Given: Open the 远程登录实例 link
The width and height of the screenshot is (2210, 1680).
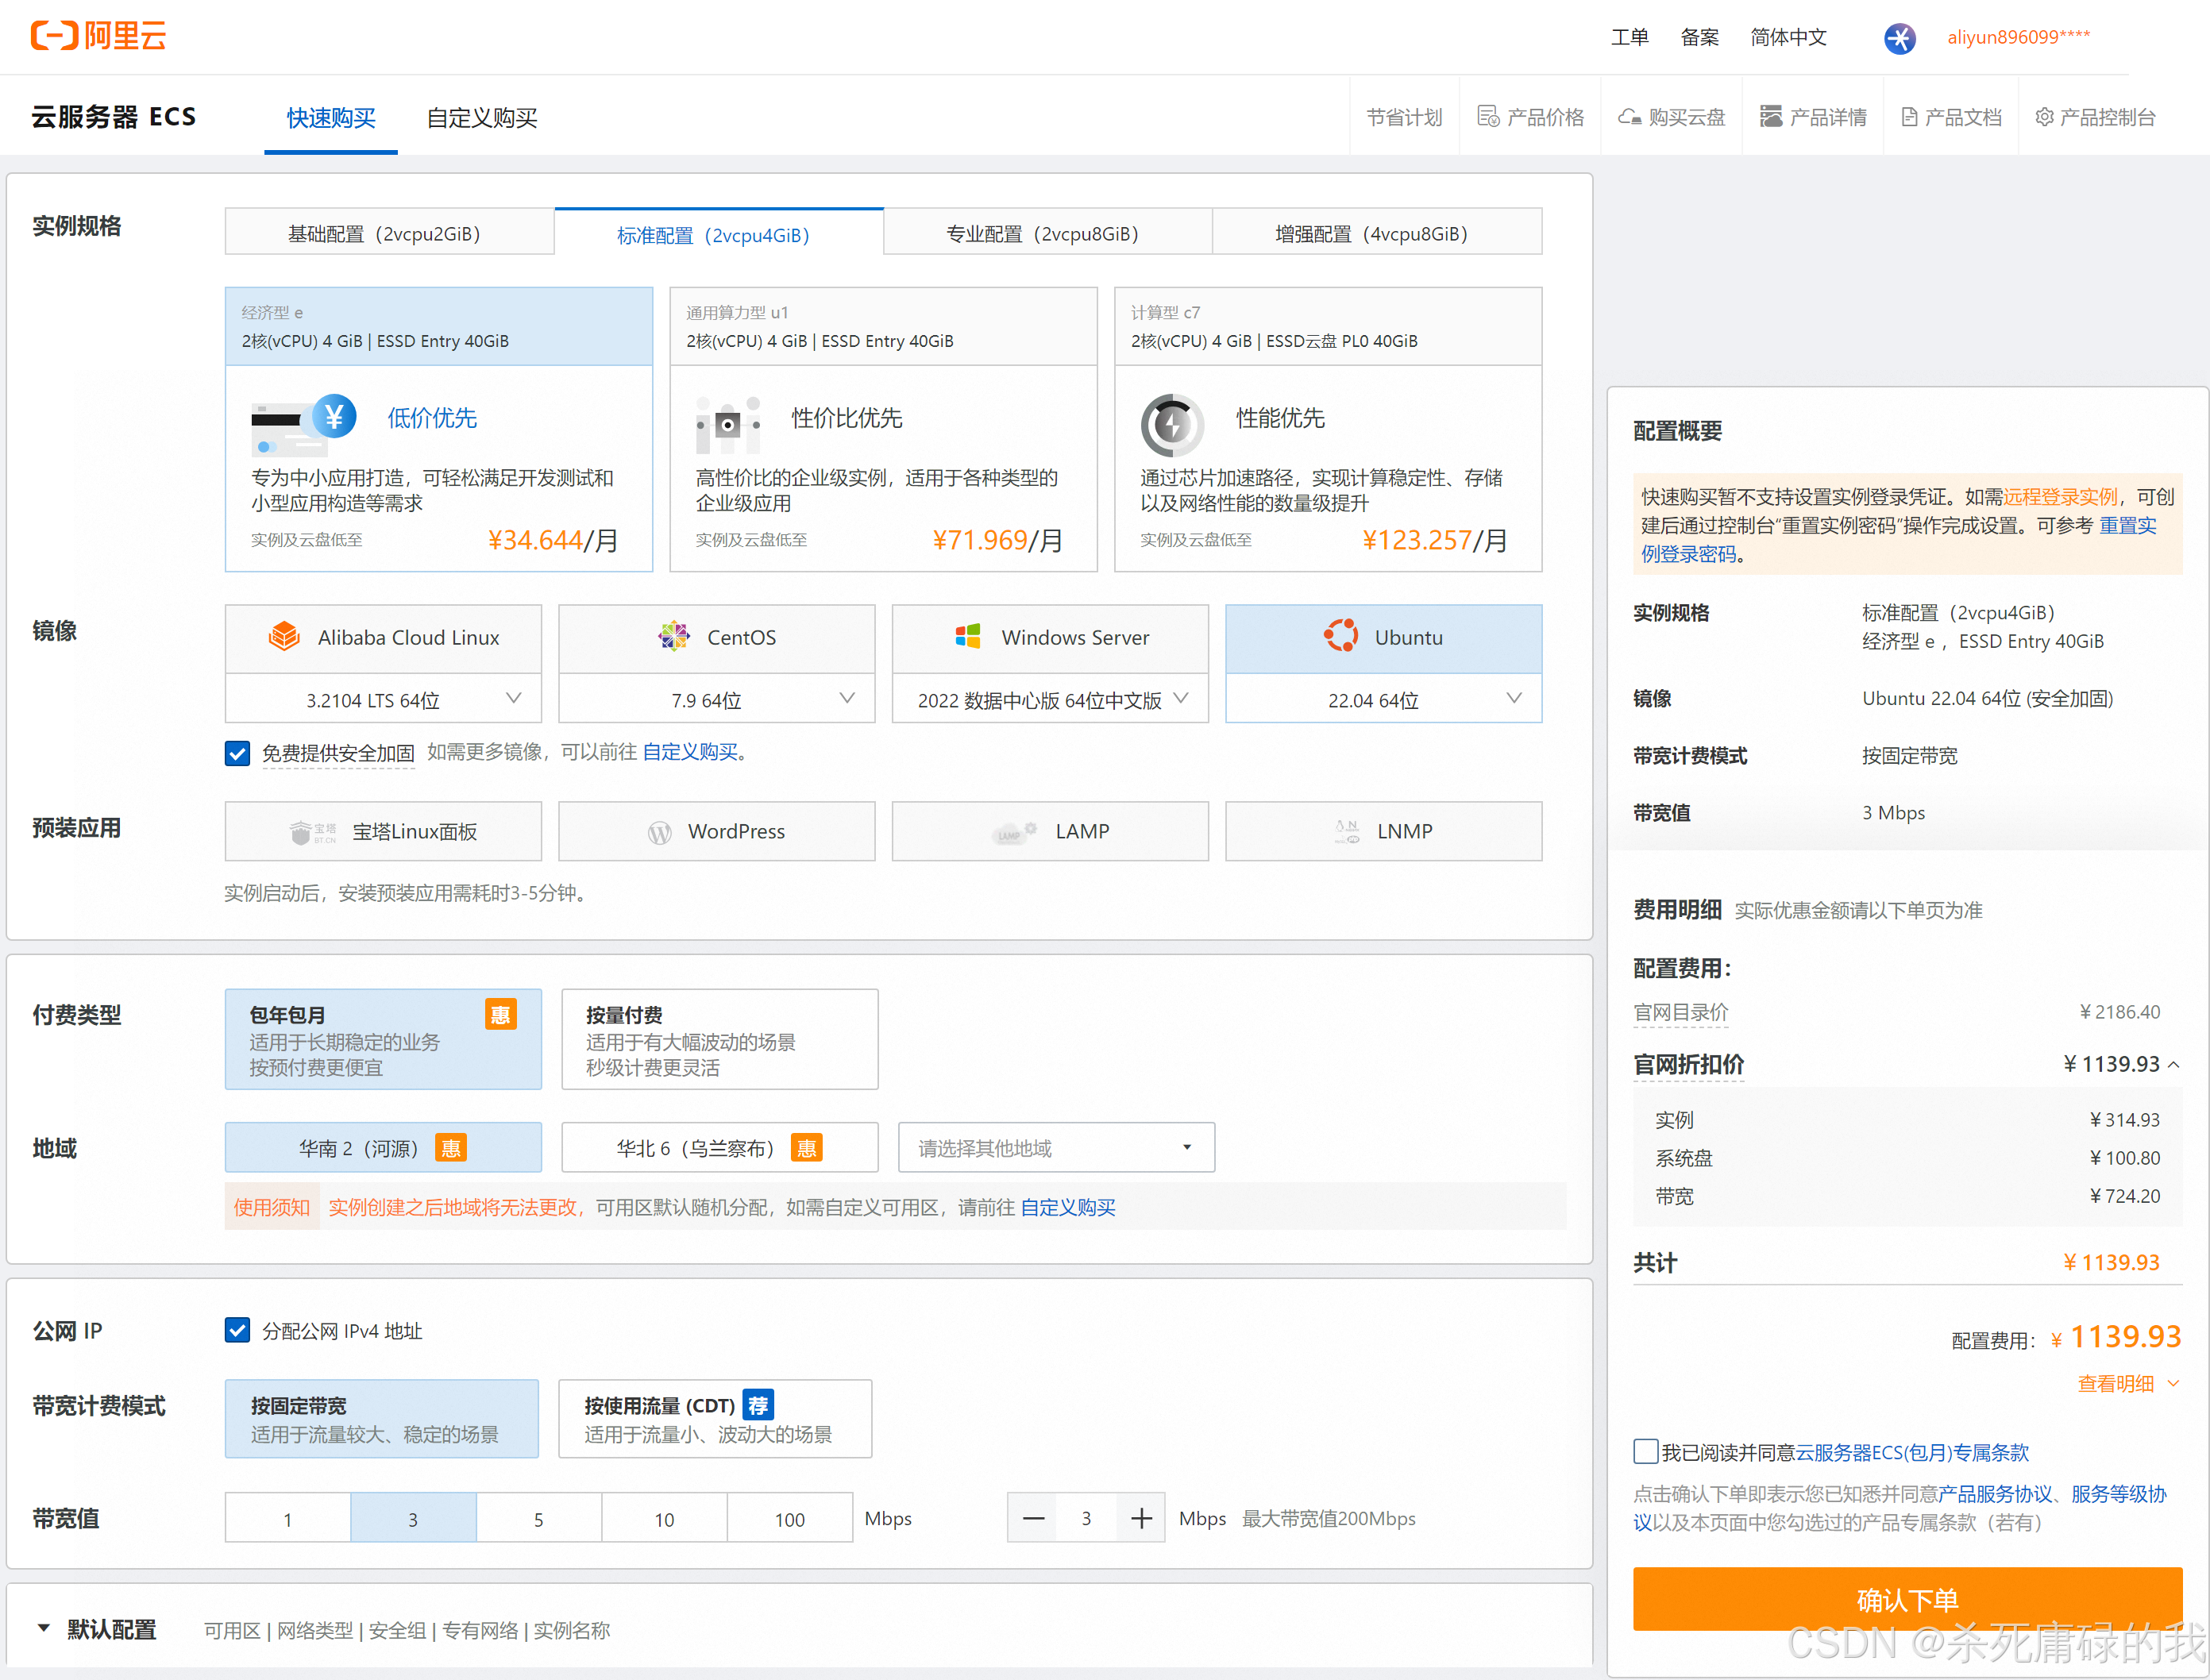Looking at the screenshot, I should click(2060, 497).
